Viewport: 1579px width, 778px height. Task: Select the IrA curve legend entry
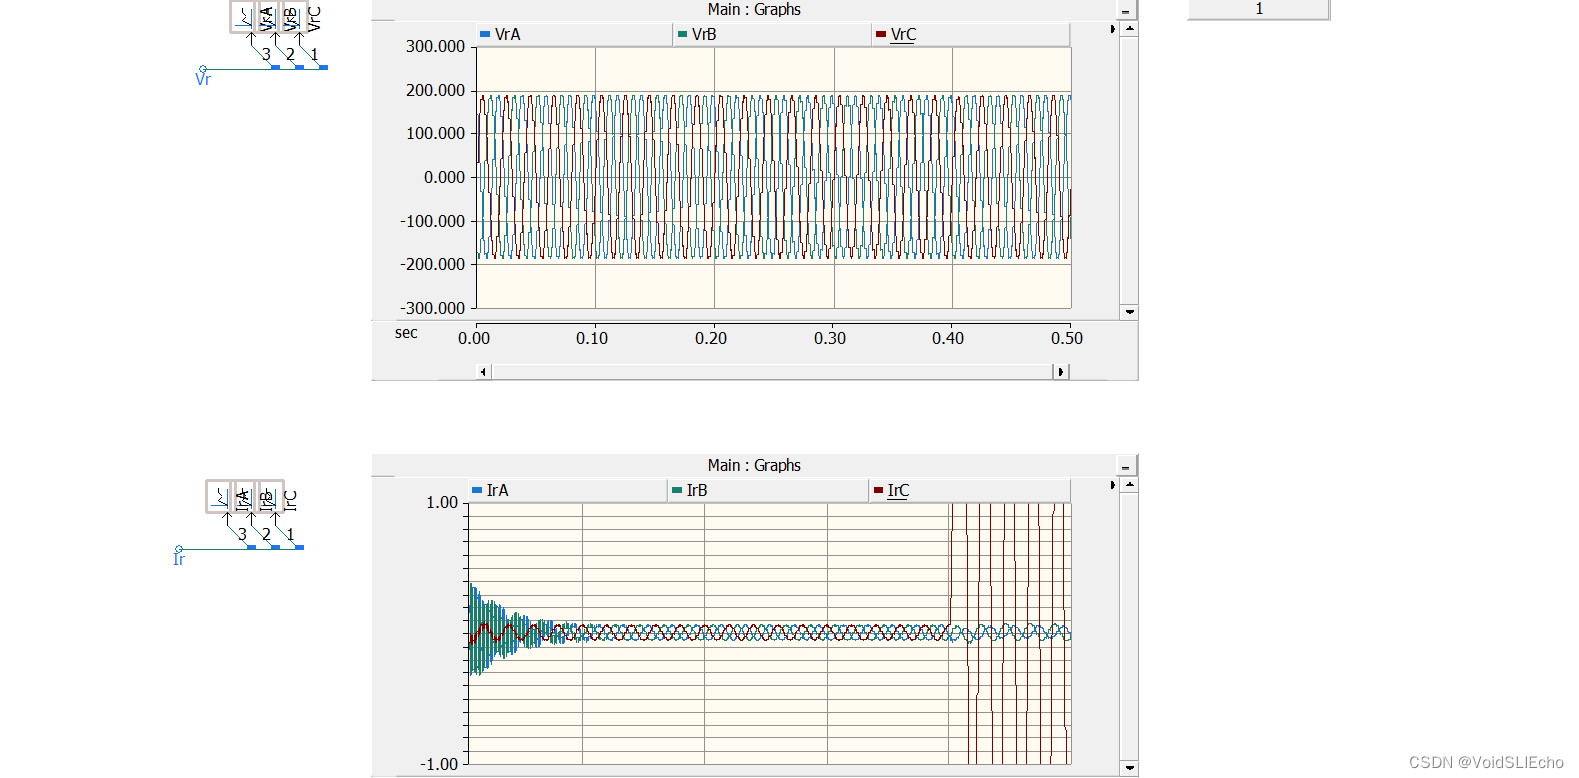(566, 491)
